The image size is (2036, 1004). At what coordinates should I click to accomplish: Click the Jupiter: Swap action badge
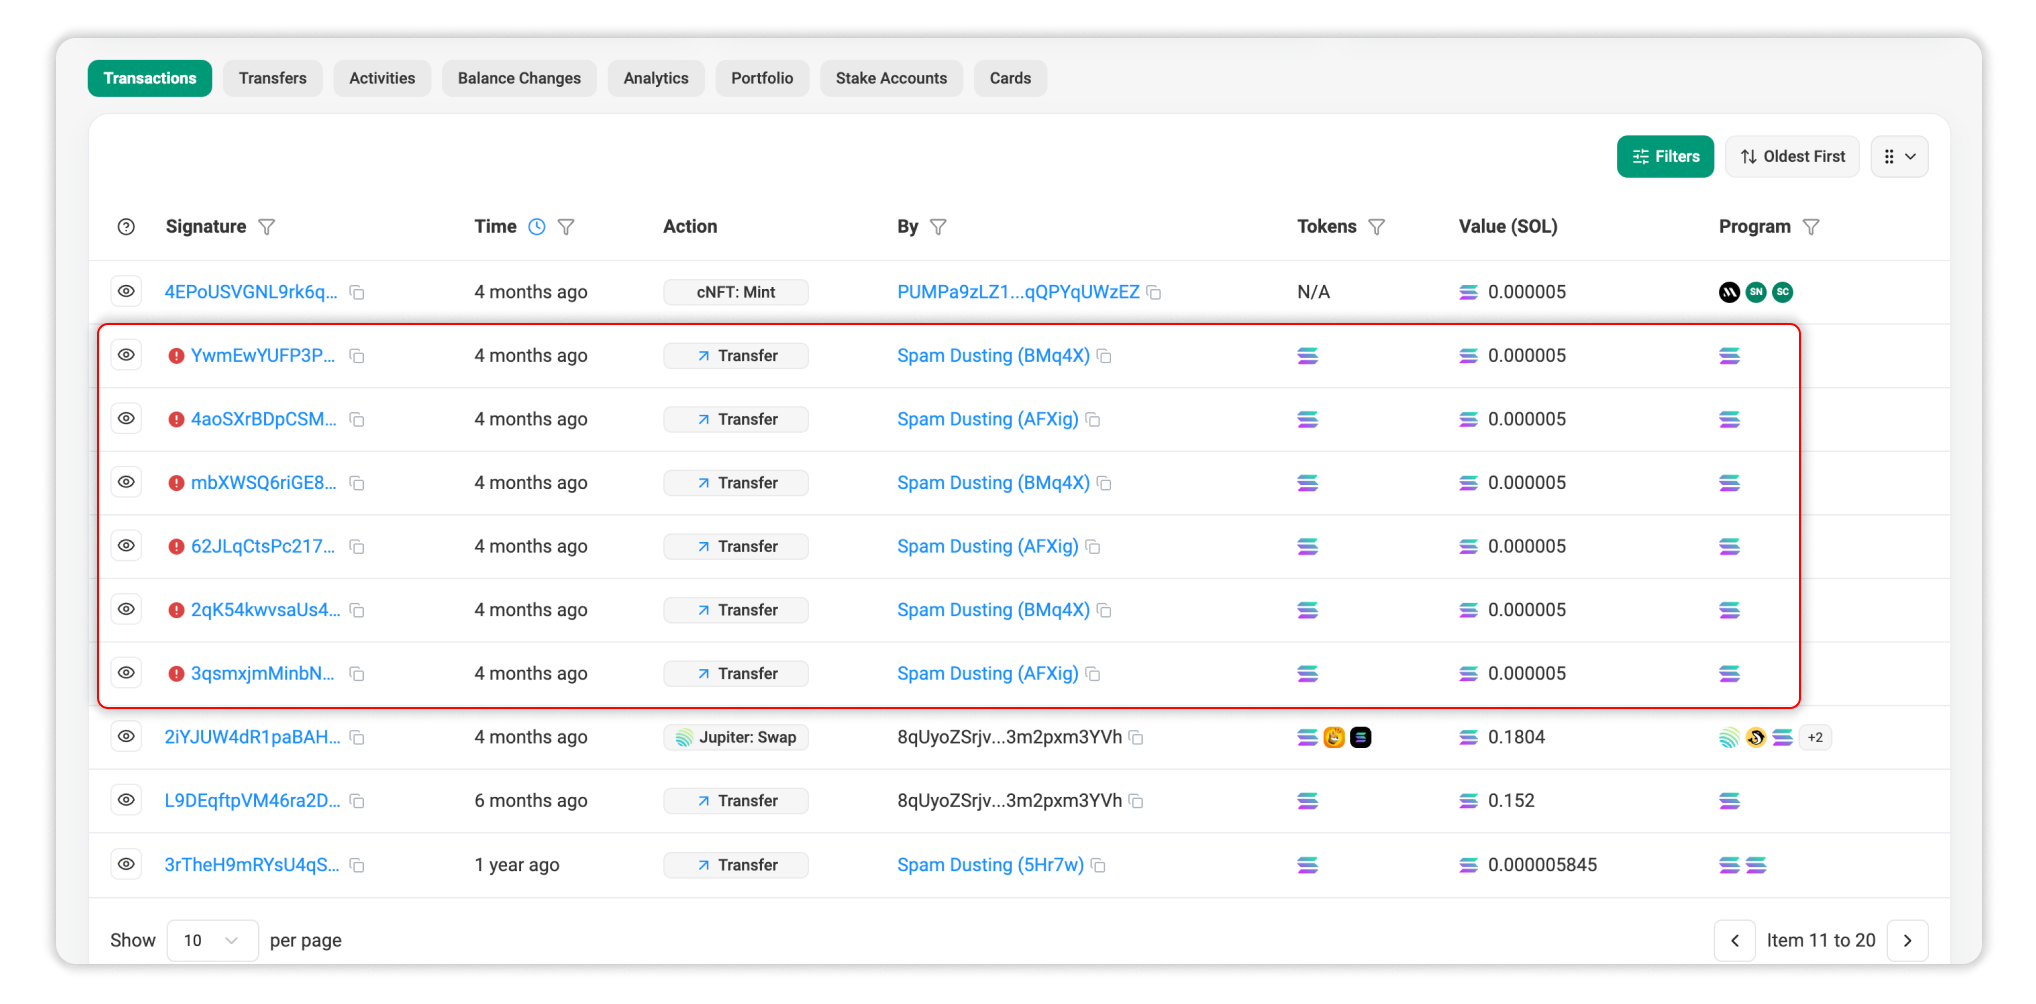(736, 738)
